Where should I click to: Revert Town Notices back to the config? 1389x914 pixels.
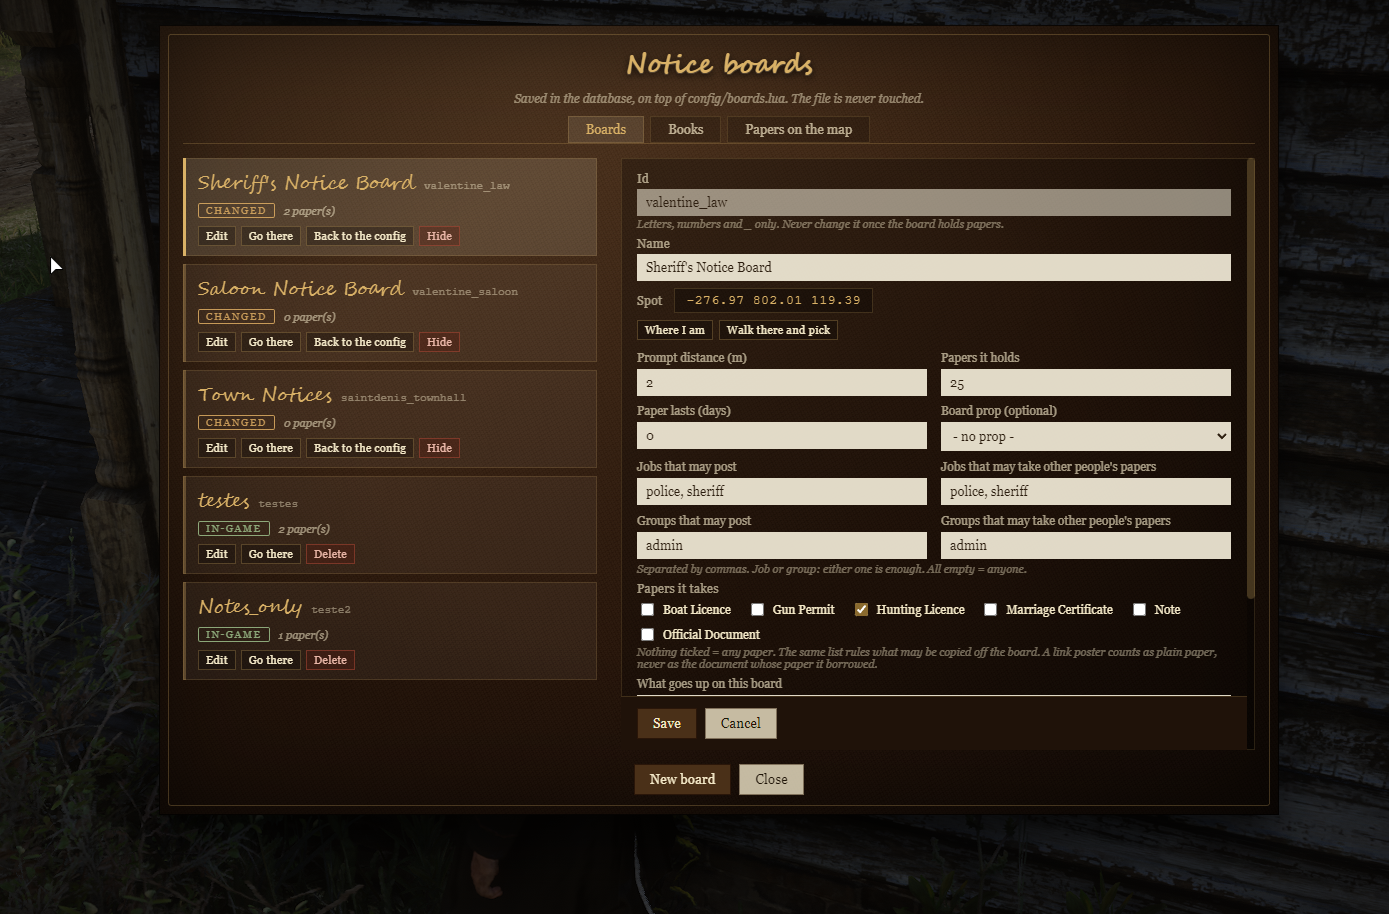(x=360, y=448)
